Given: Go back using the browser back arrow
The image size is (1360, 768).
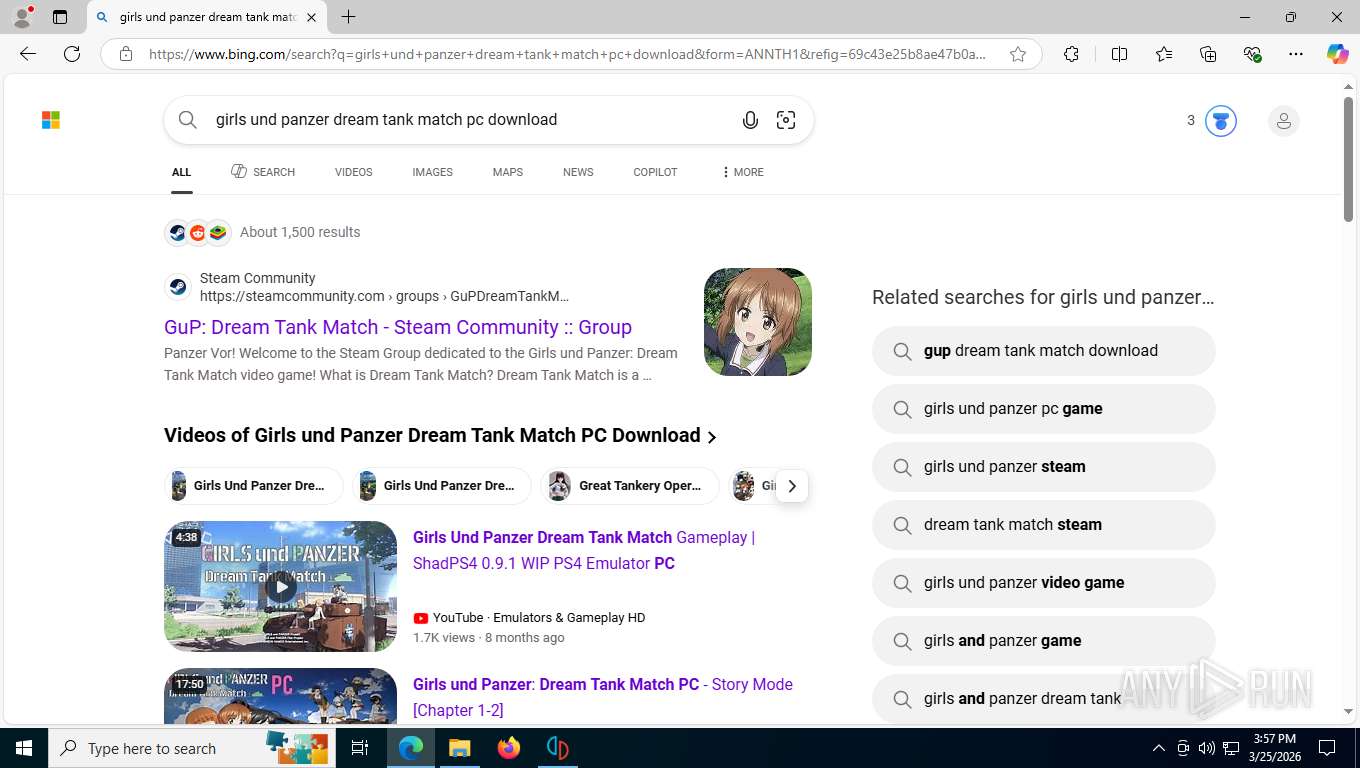Looking at the screenshot, I should pos(28,54).
